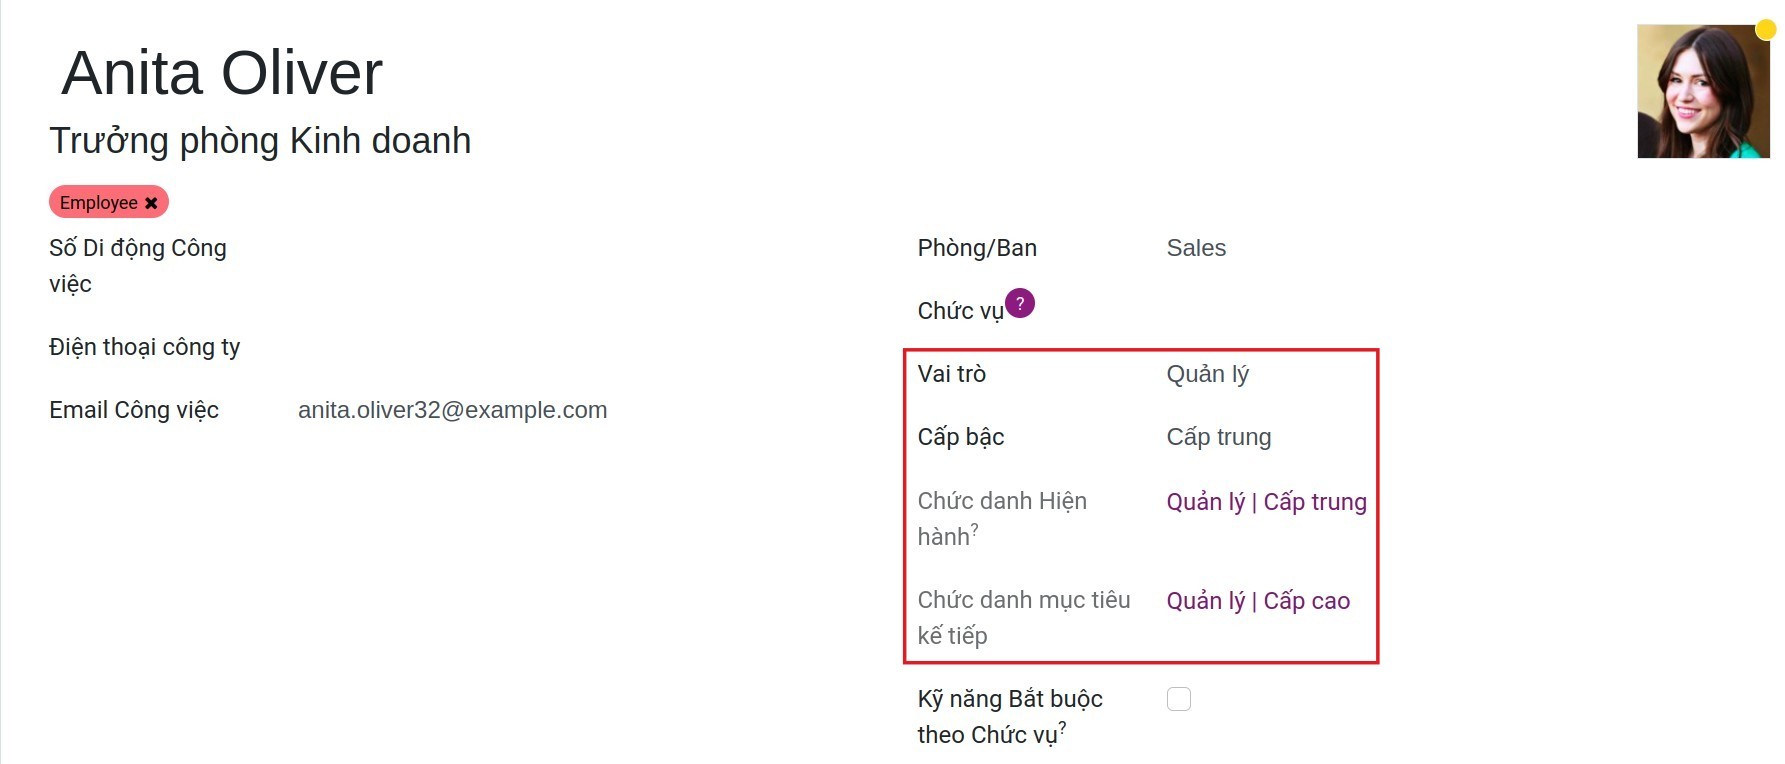
Task: Click the purple help icon beside Chức vụ
Action: (x=1019, y=302)
